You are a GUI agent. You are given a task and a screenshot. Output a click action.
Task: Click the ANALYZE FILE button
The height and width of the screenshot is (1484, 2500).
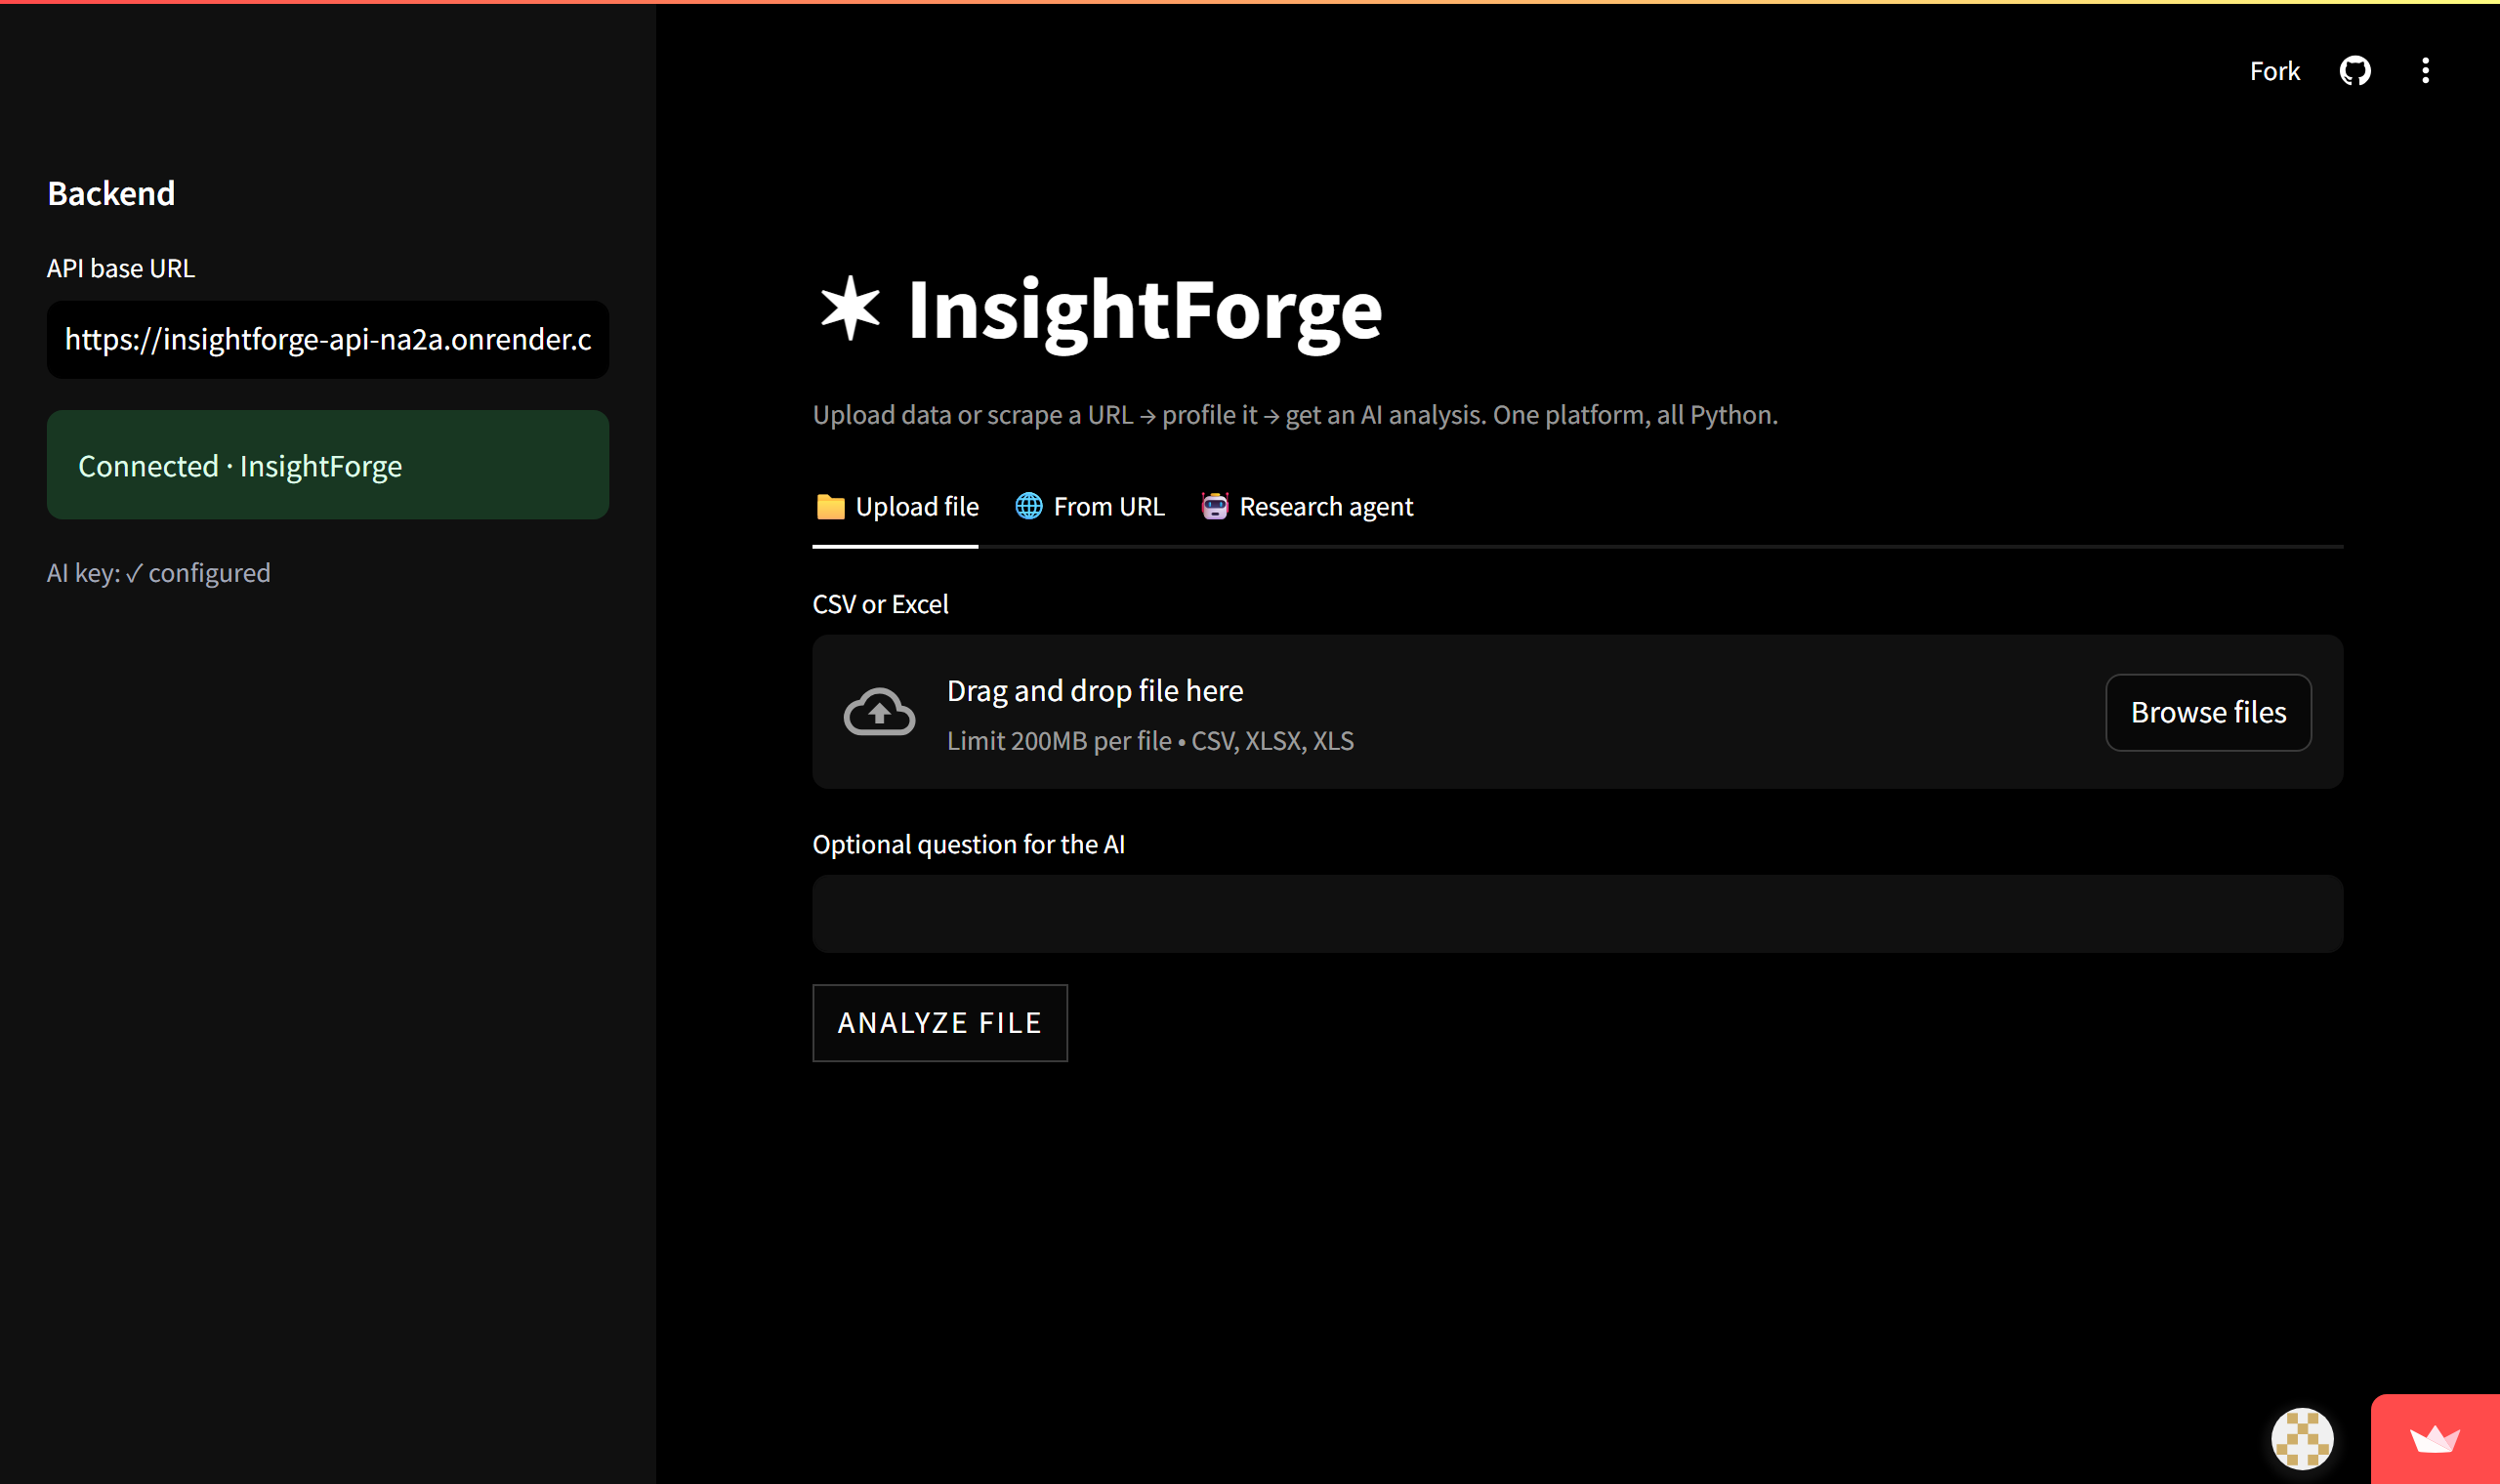click(939, 1022)
